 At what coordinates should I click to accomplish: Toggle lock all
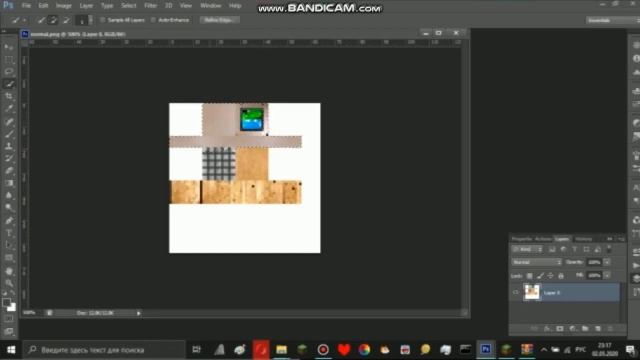561,276
